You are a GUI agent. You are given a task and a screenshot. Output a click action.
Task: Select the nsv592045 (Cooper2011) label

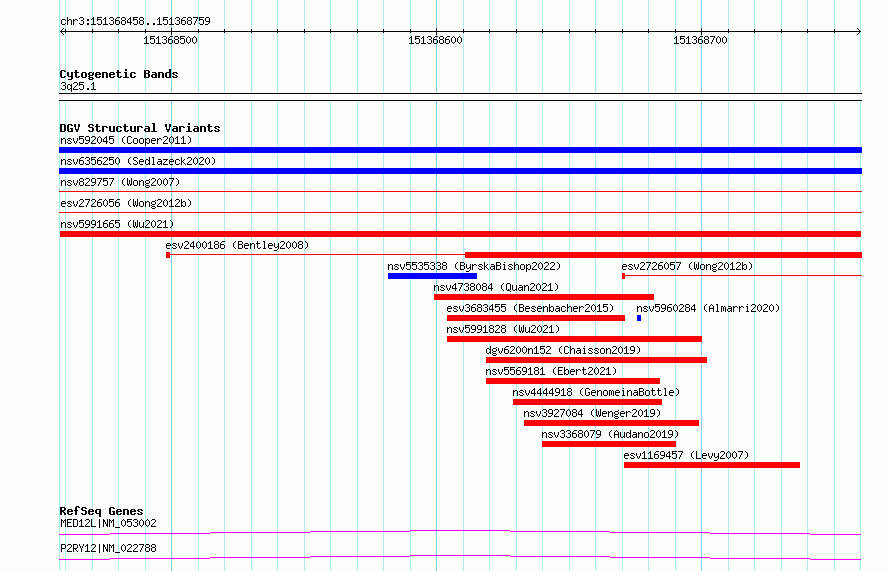(126, 140)
